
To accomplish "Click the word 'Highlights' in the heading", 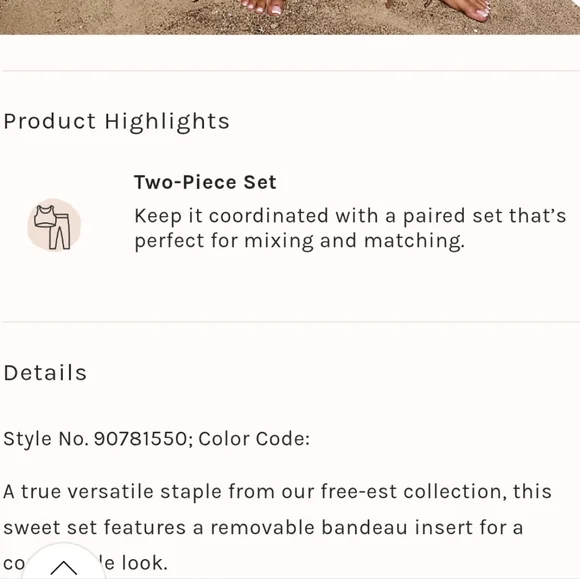I will click(167, 122).
